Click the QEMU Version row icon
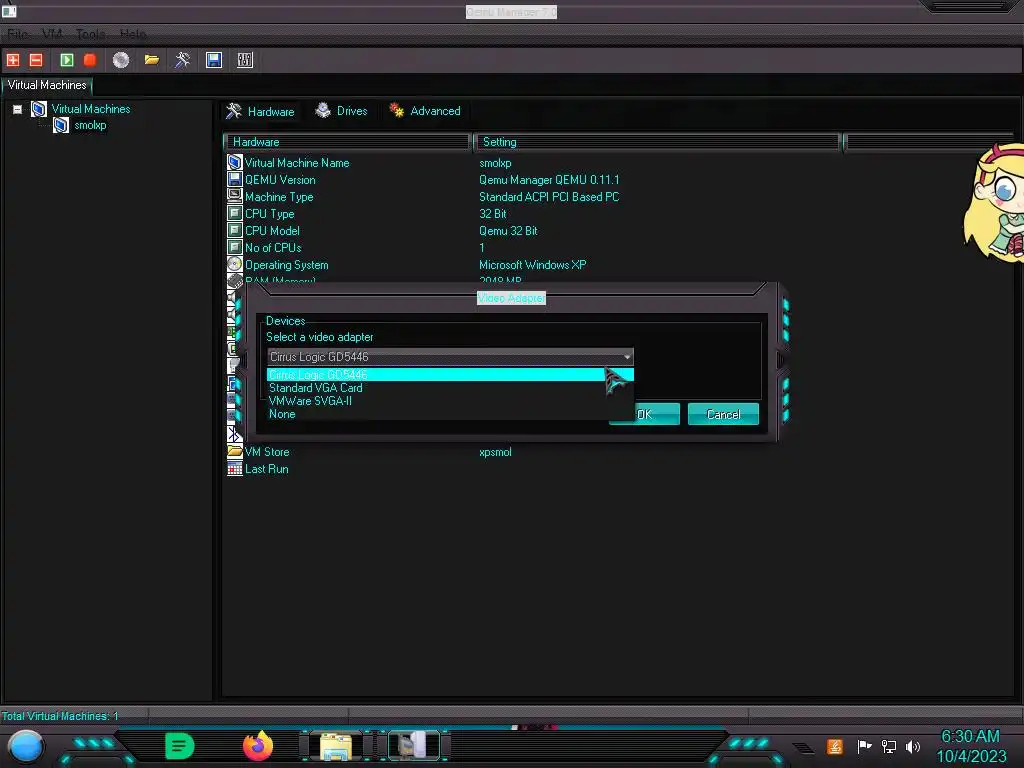The image size is (1024, 768). click(x=234, y=179)
